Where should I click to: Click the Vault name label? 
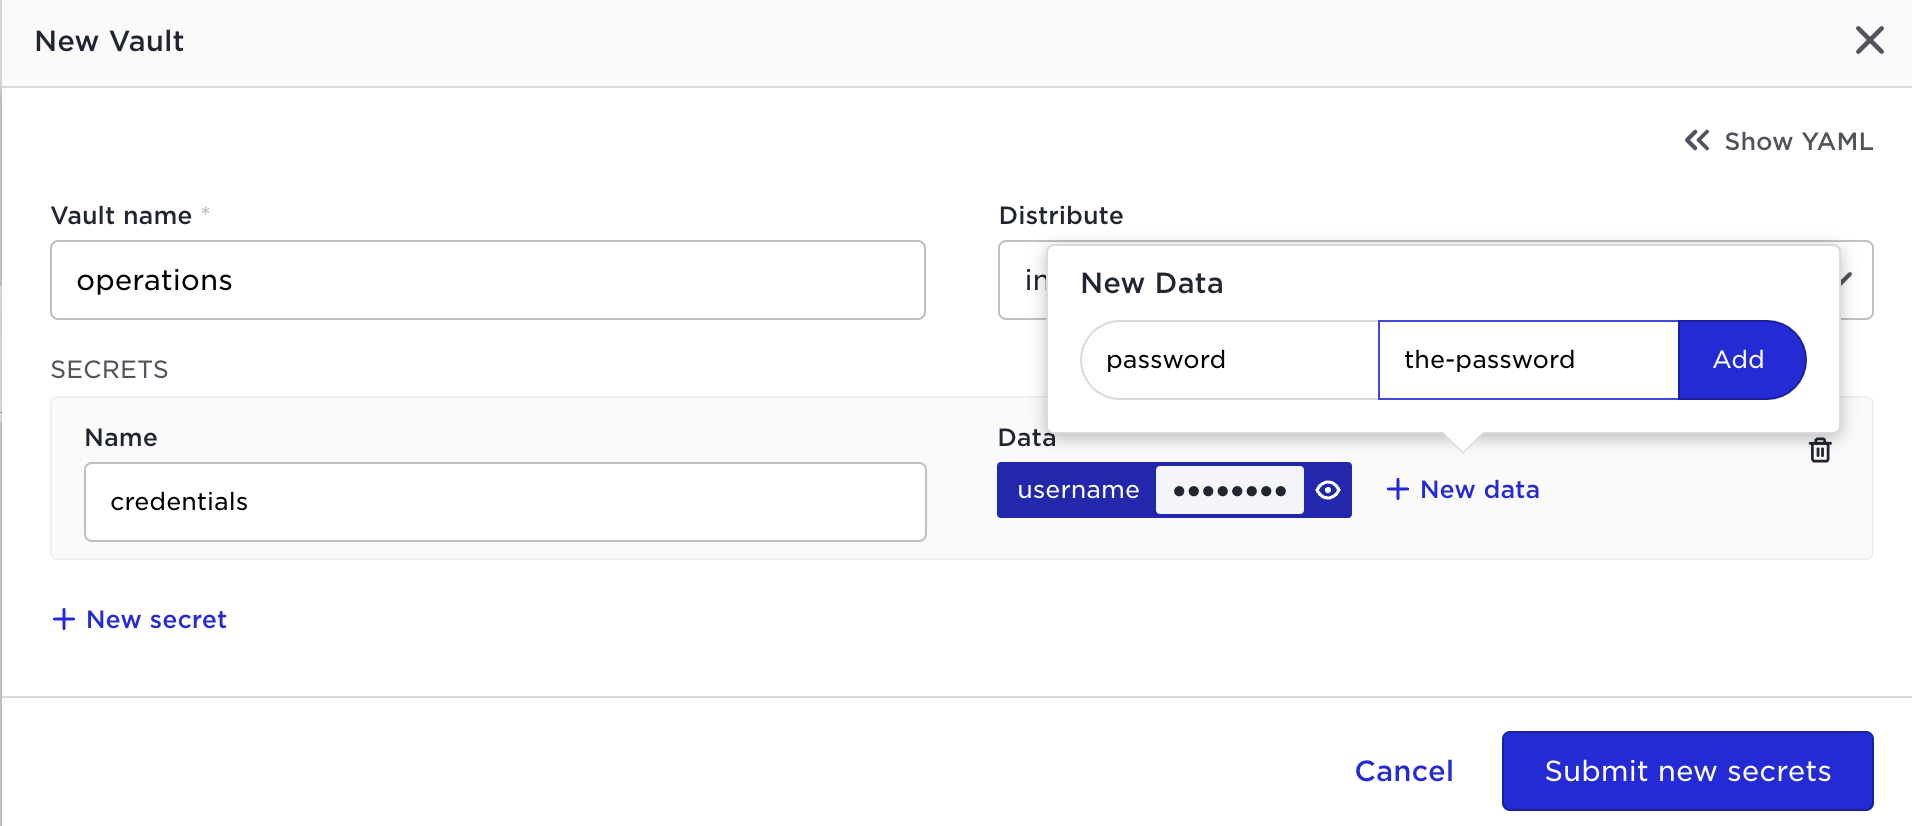(122, 216)
